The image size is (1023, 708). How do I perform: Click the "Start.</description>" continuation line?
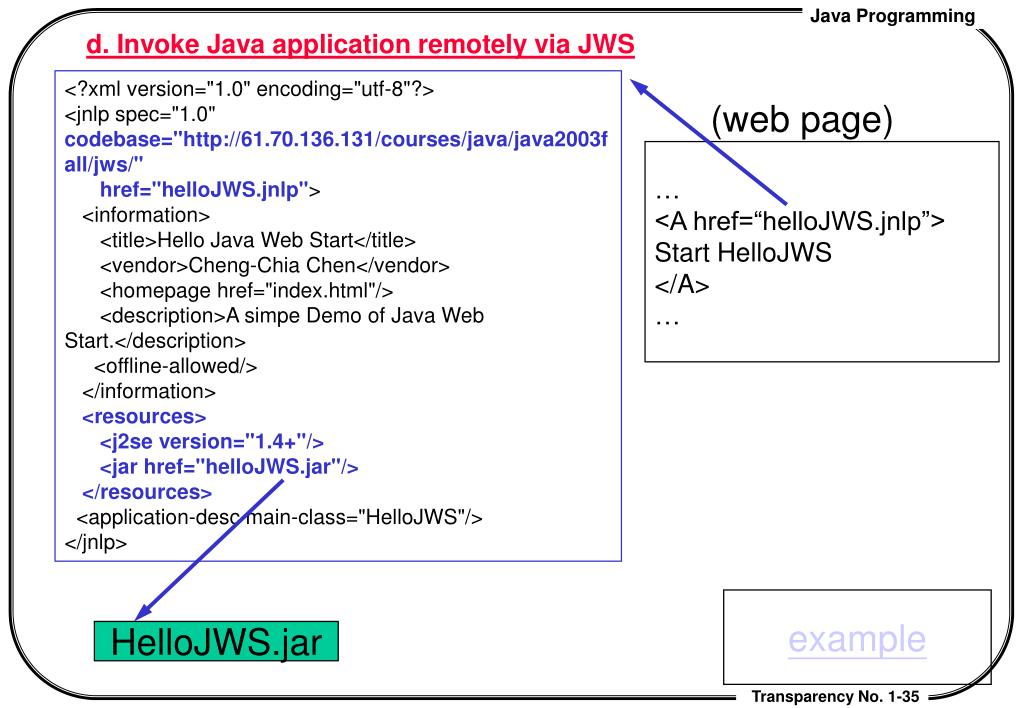[155, 341]
